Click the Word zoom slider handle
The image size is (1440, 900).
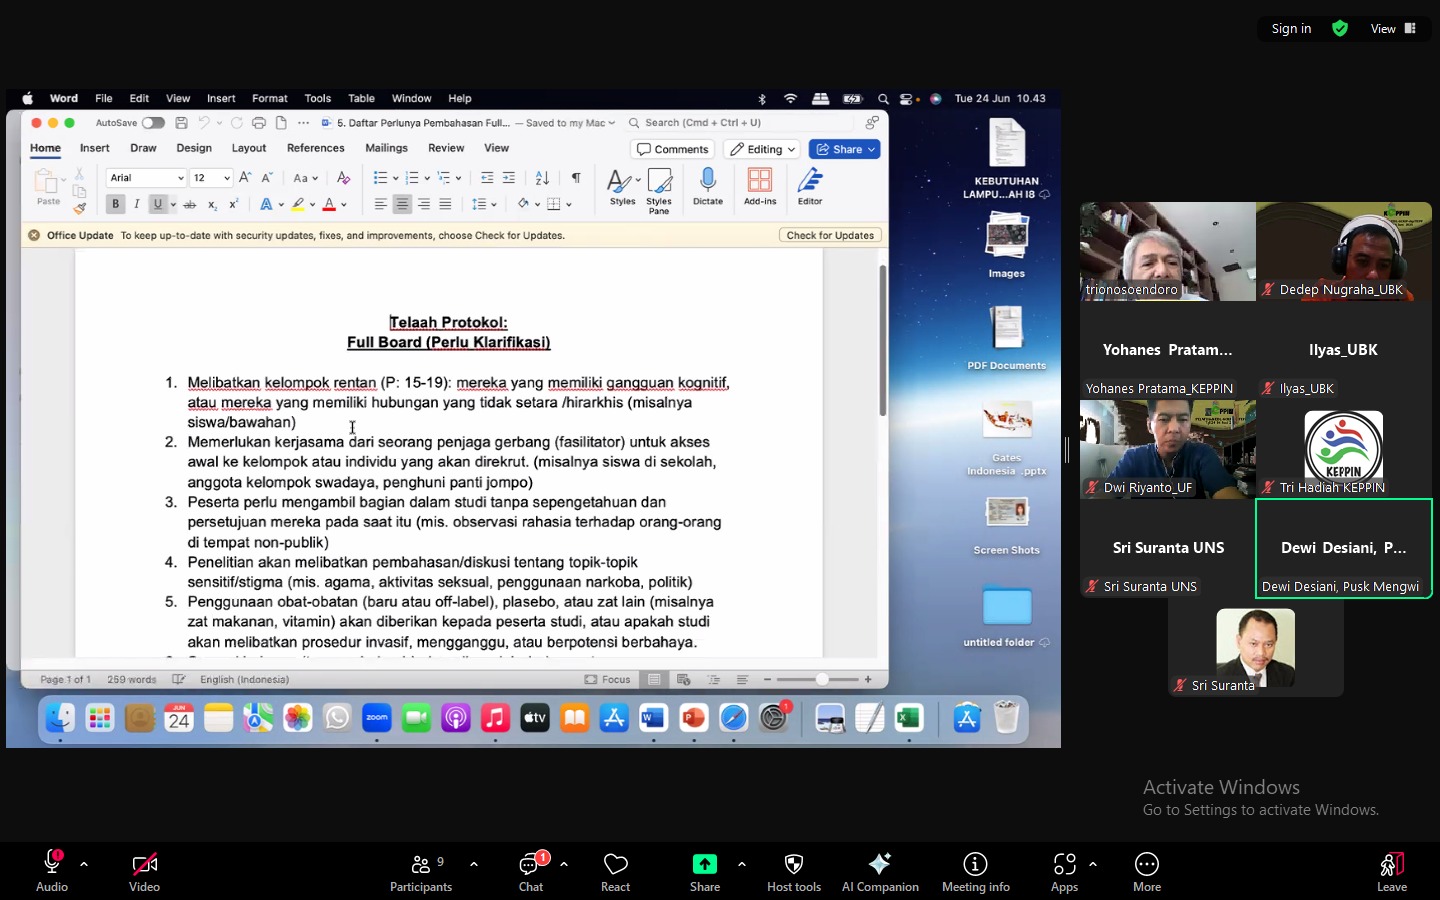click(x=822, y=679)
